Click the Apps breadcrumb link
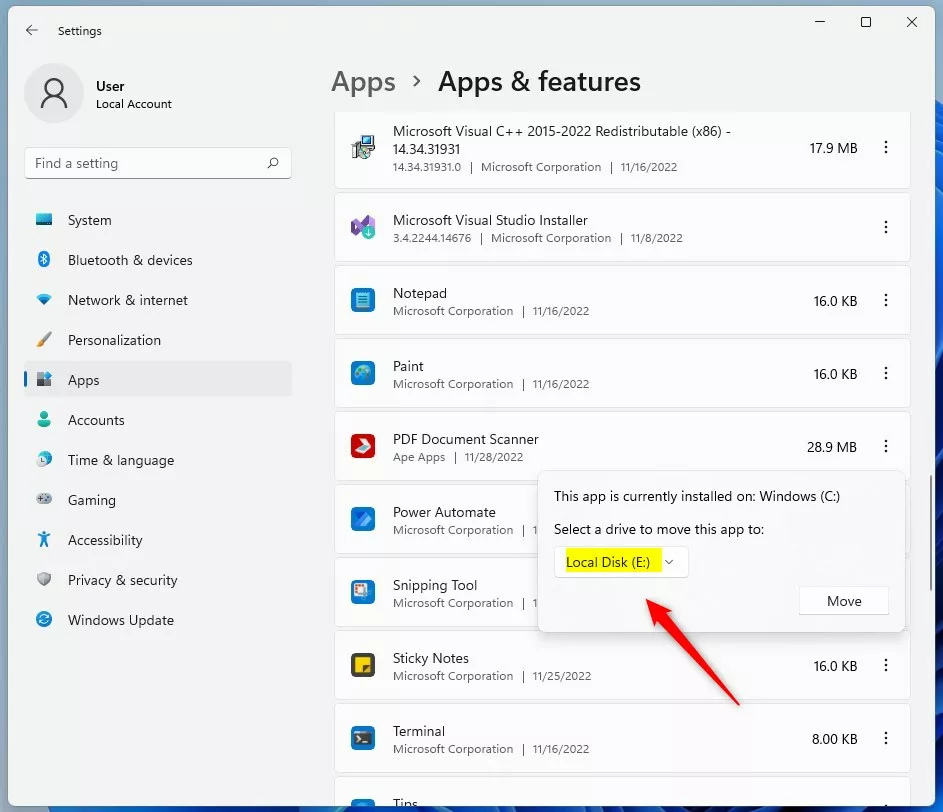The width and height of the screenshot is (943, 812). 363,82
